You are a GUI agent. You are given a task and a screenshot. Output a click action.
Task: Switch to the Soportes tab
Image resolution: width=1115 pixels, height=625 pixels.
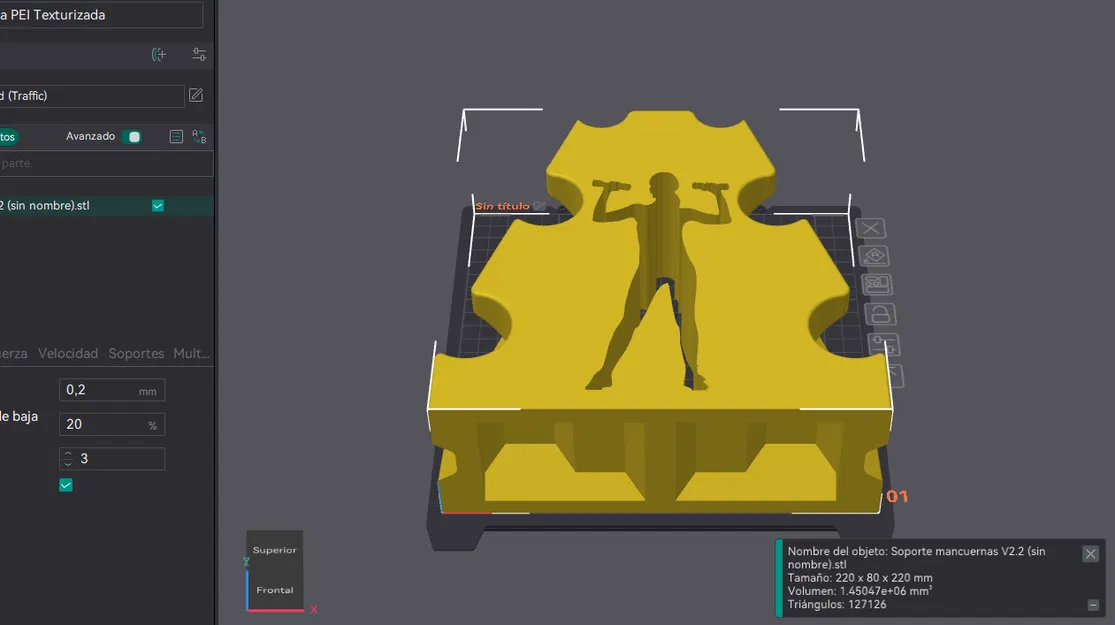pos(136,353)
